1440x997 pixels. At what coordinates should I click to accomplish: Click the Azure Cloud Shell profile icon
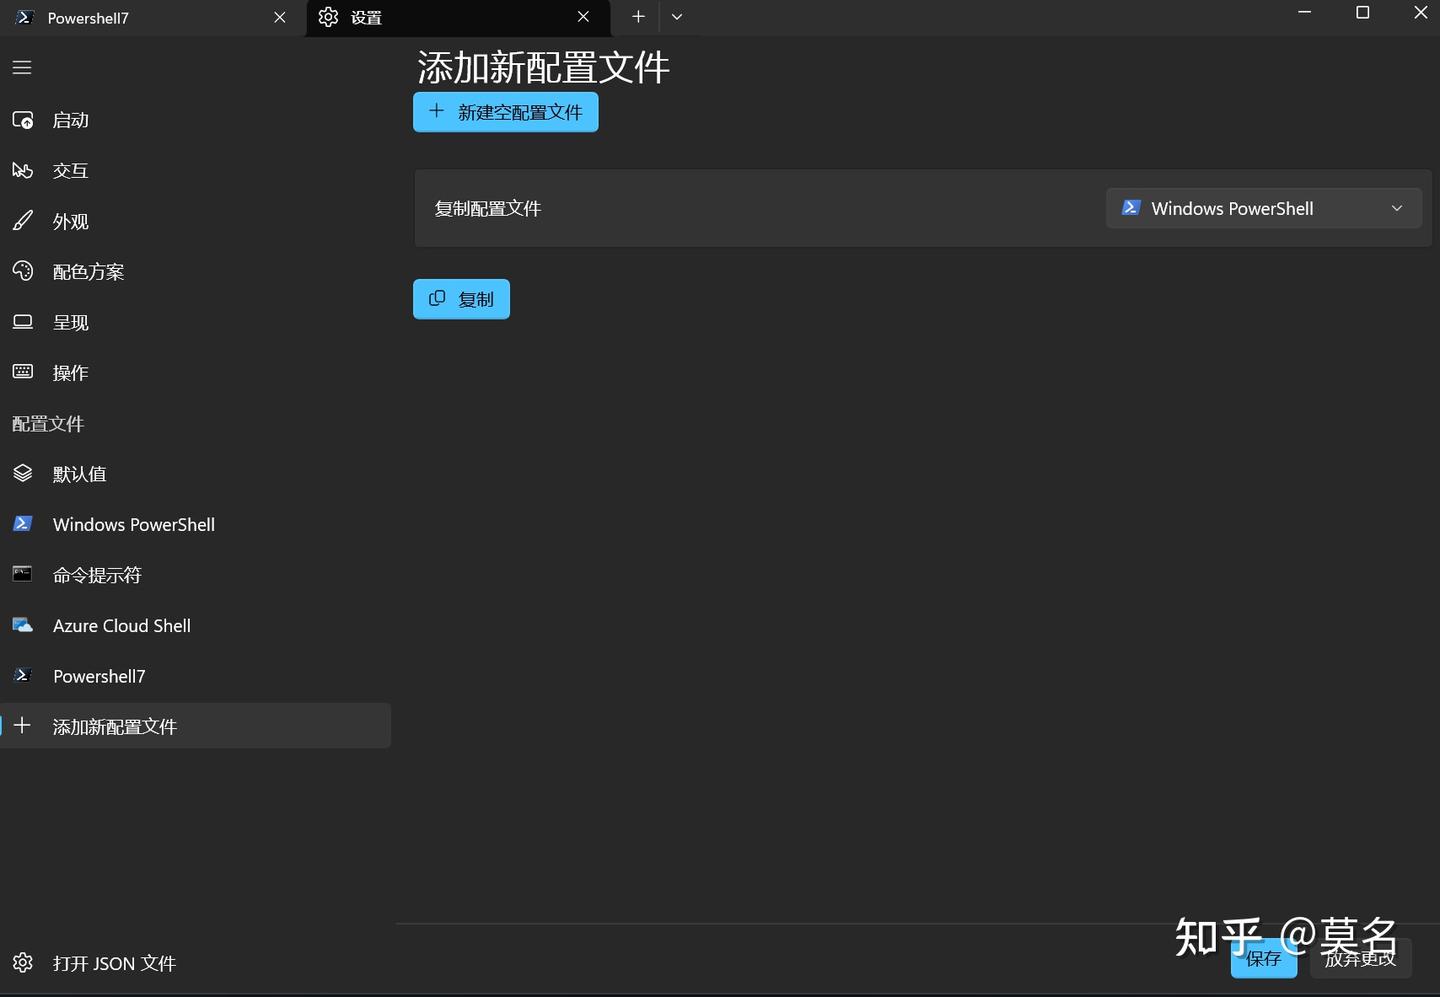tap(22, 625)
